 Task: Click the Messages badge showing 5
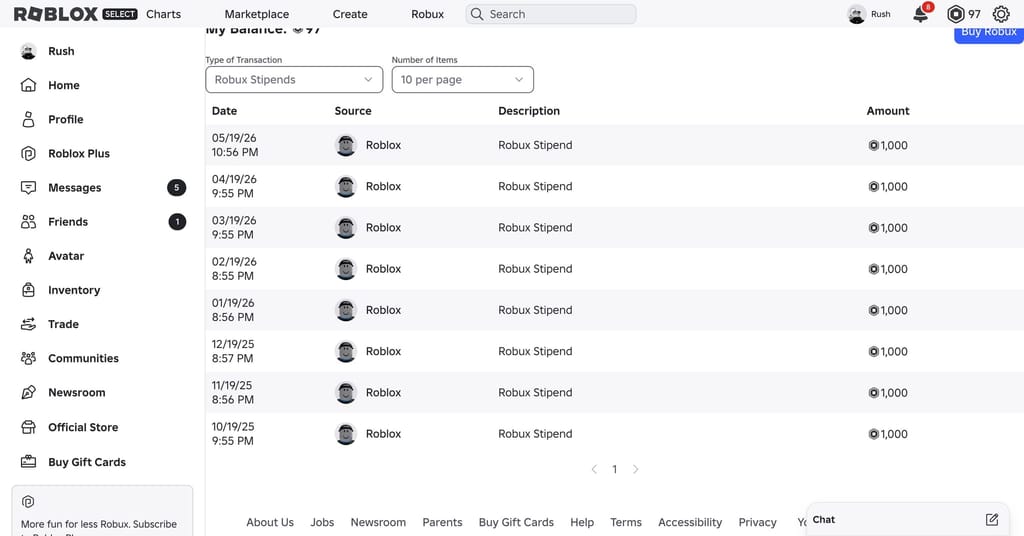pos(176,187)
